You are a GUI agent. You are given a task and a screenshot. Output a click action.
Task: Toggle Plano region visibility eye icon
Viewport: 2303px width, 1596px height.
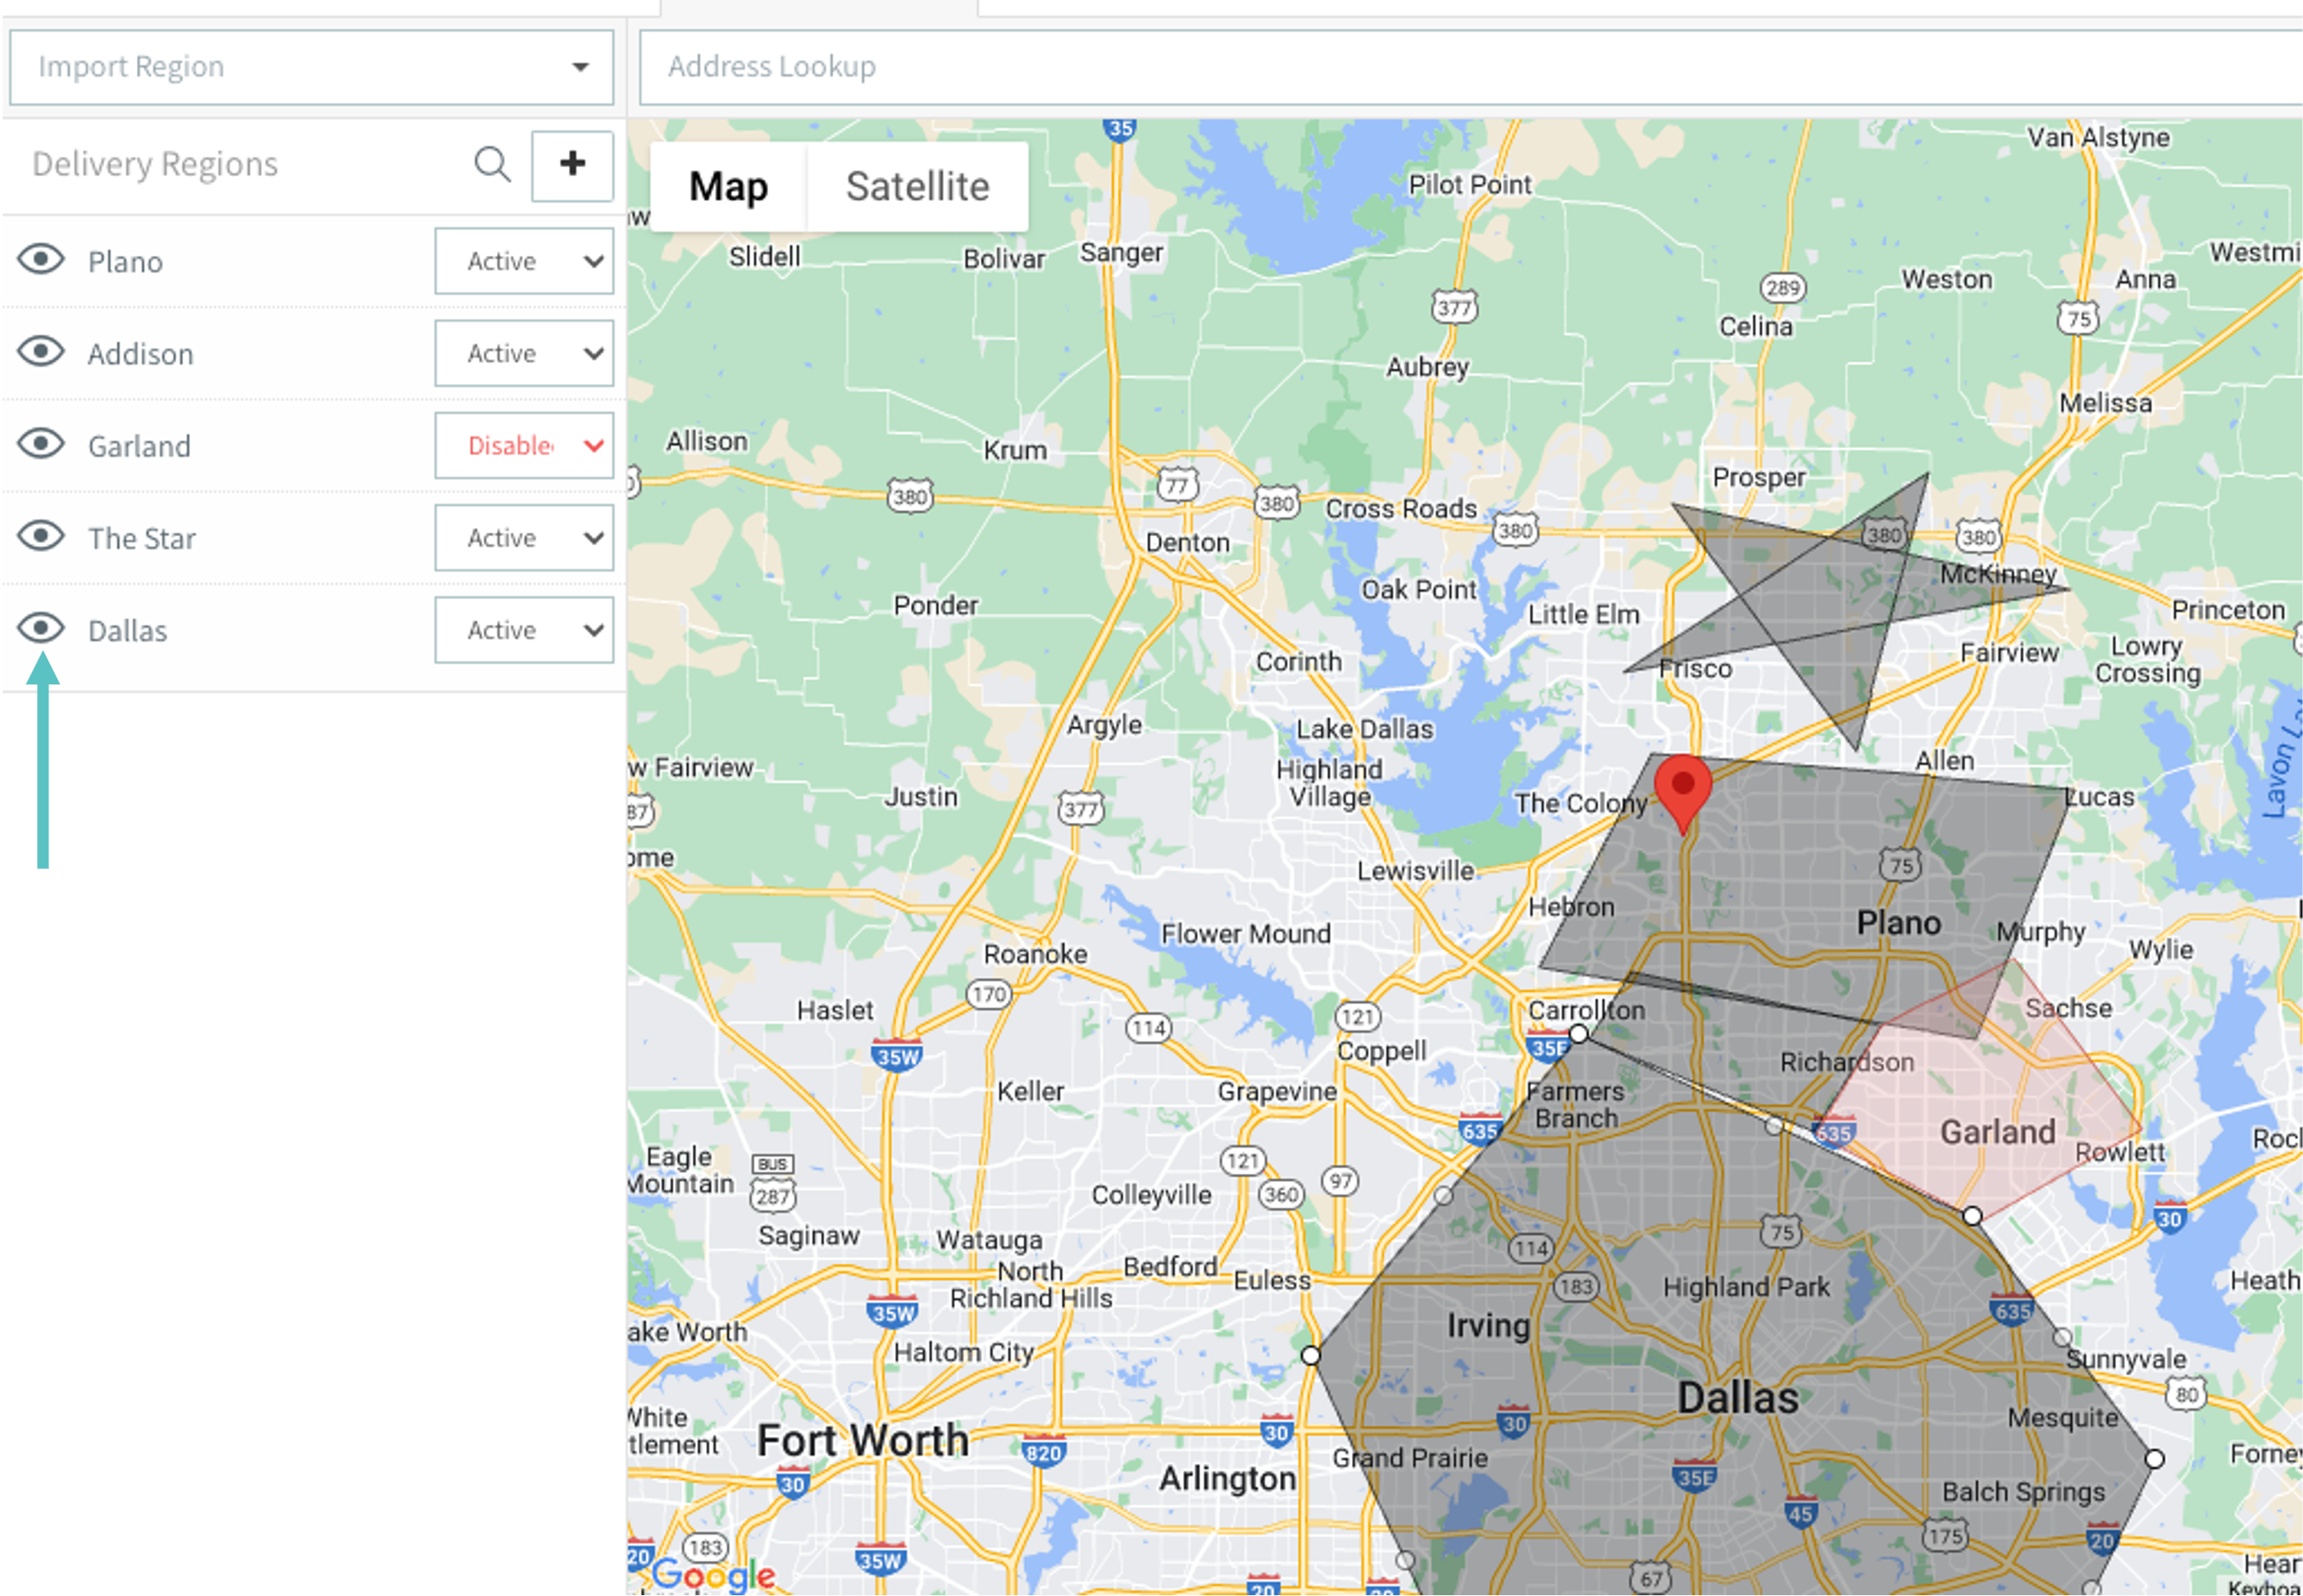coord(41,260)
